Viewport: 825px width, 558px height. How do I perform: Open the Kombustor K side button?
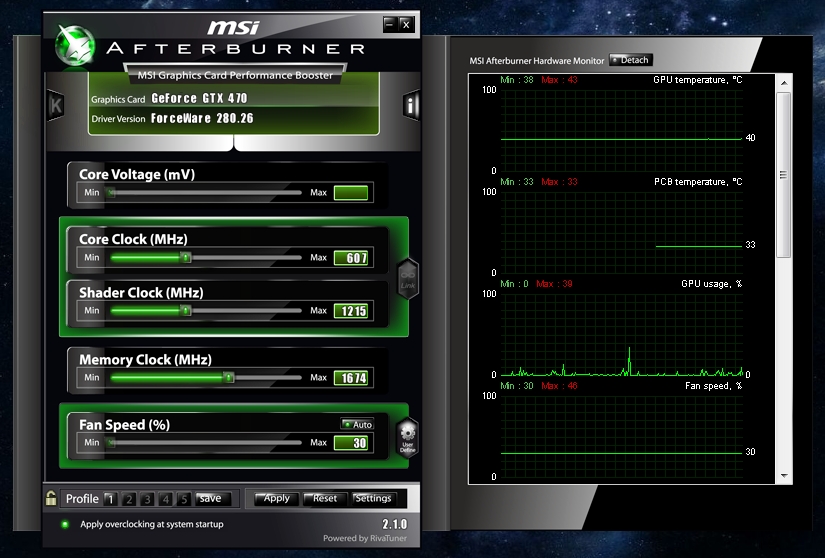coord(55,106)
